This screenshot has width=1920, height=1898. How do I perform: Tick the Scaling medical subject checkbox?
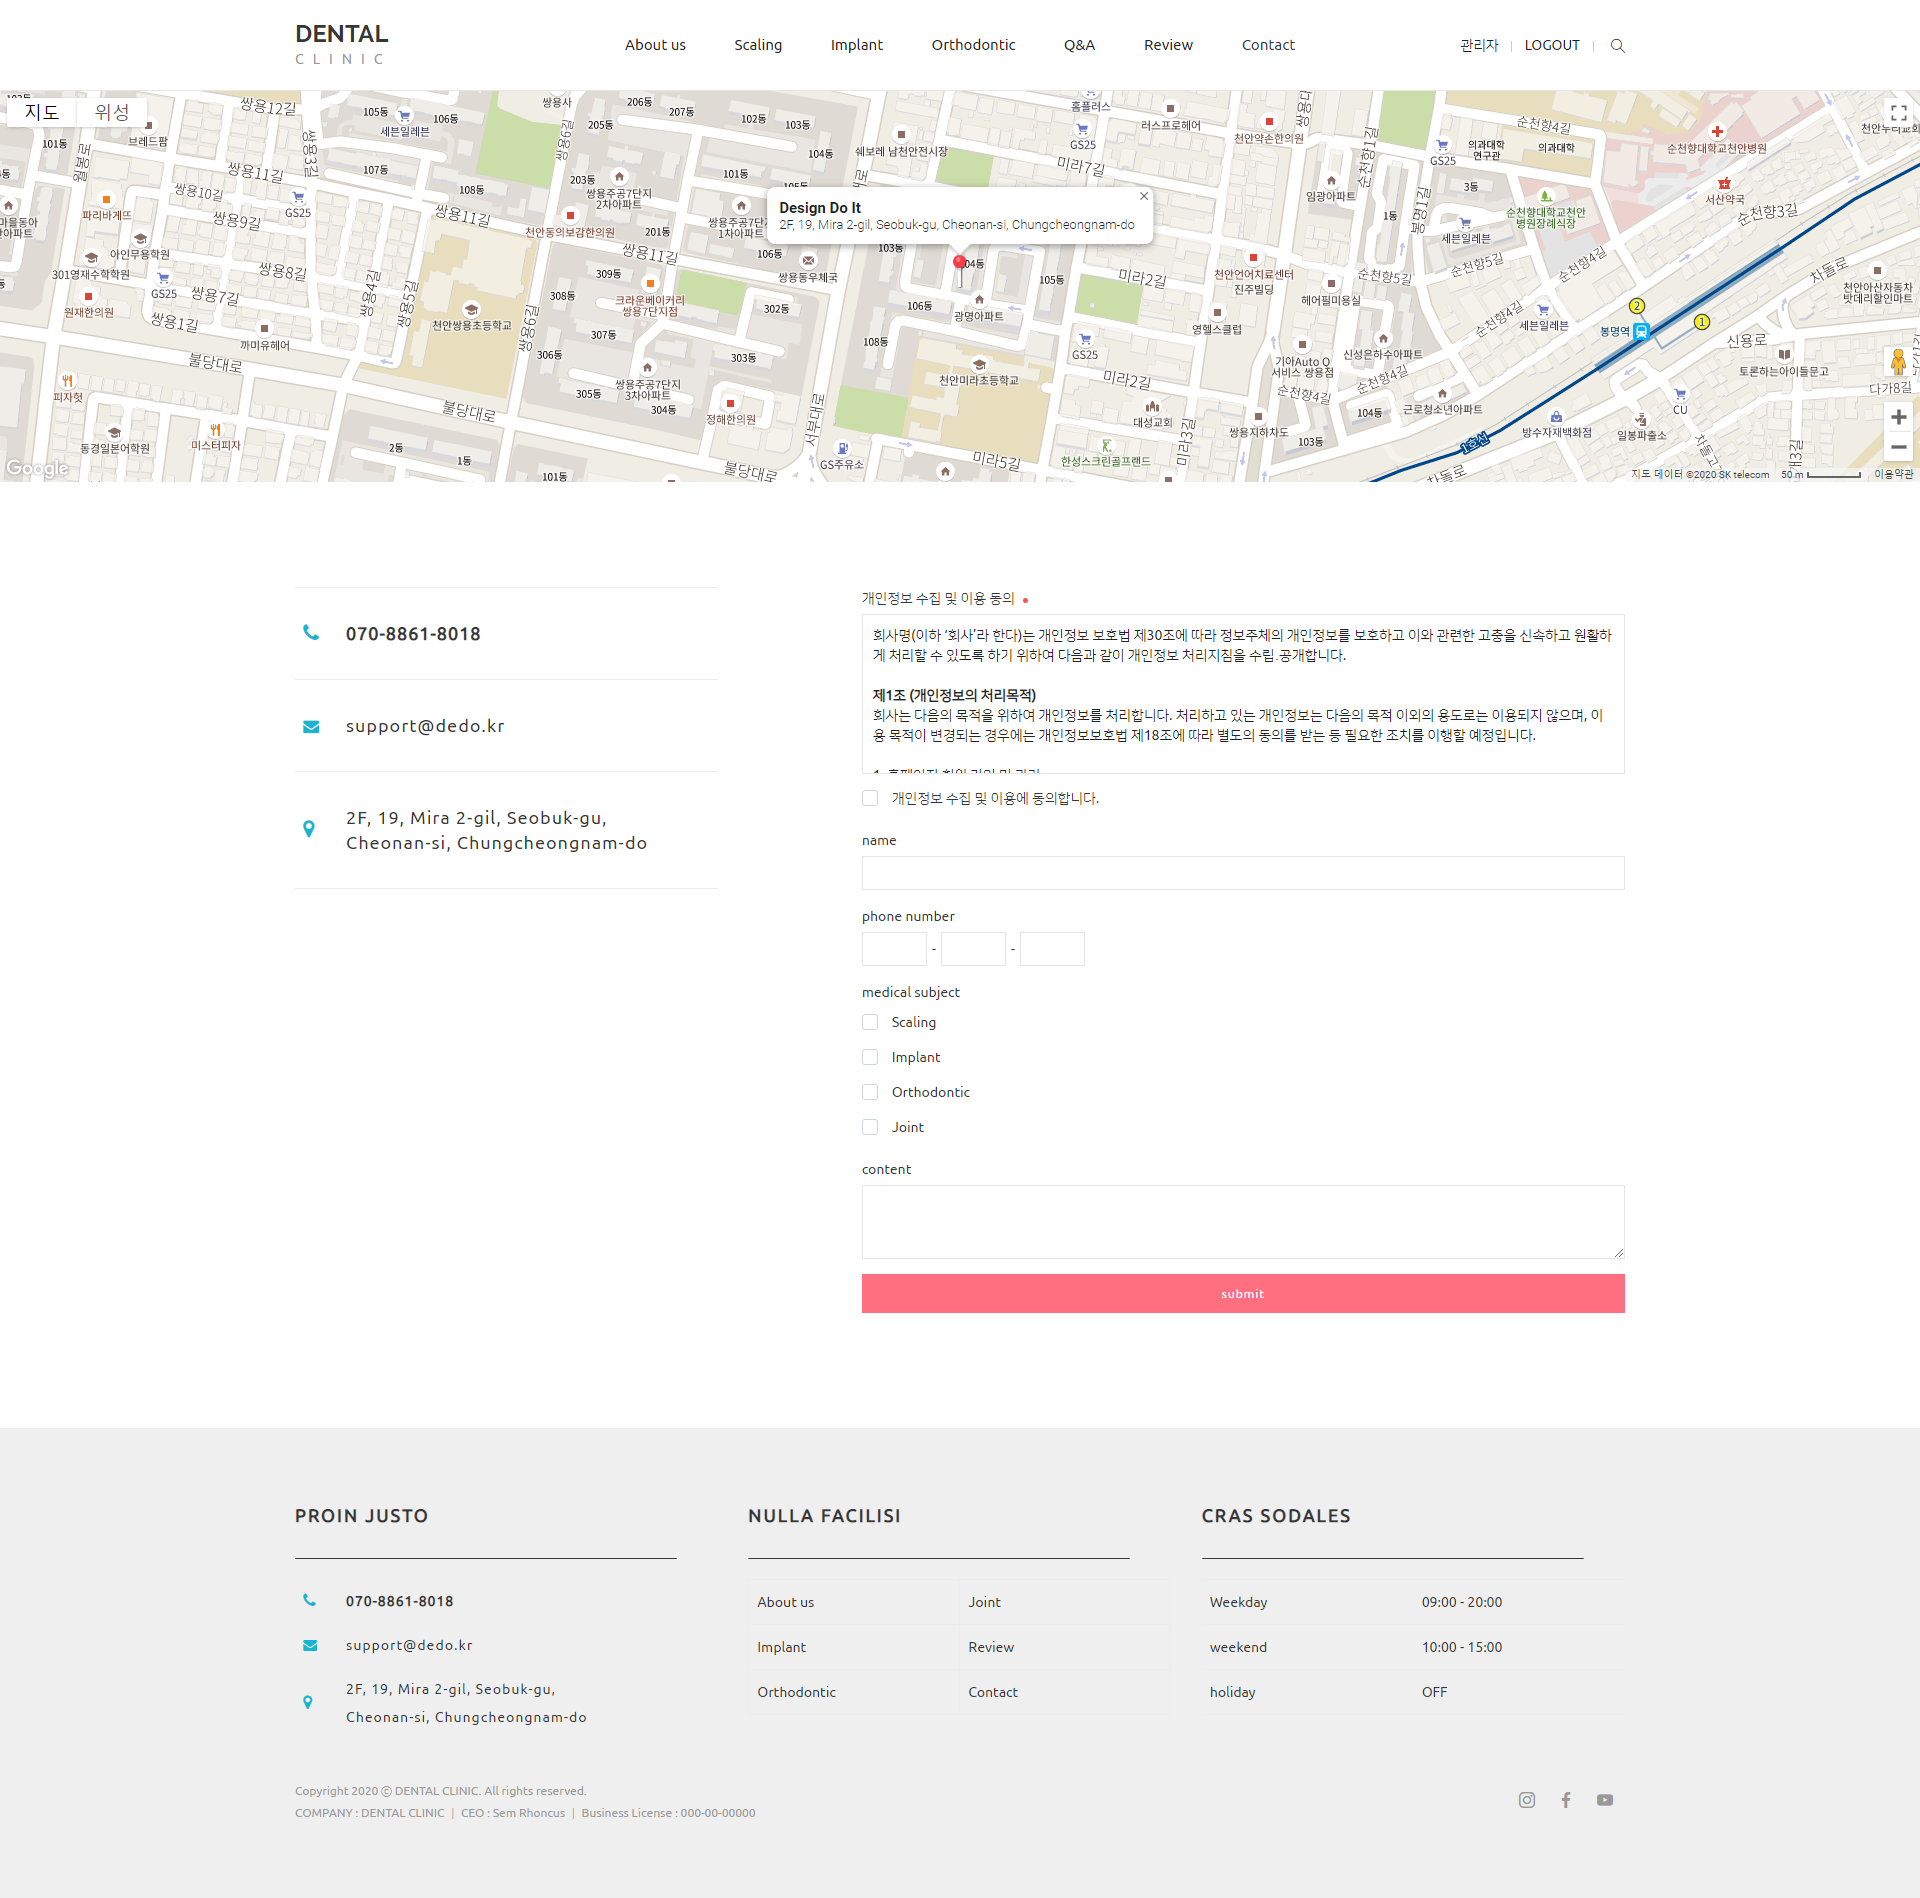coord(870,1022)
